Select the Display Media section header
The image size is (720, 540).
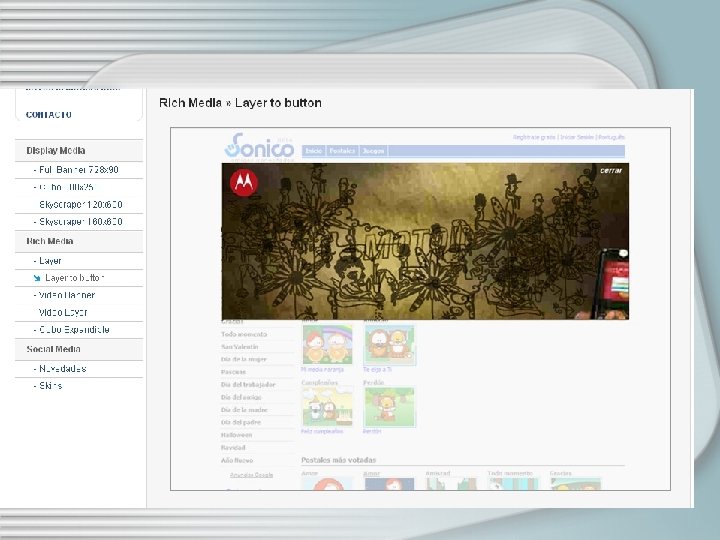tap(79, 151)
